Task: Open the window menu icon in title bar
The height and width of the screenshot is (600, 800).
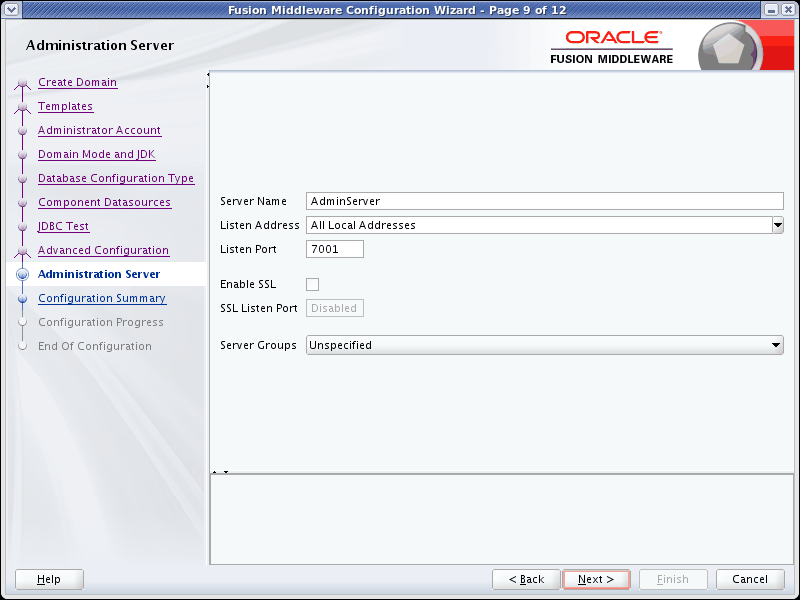Action: (x=11, y=9)
